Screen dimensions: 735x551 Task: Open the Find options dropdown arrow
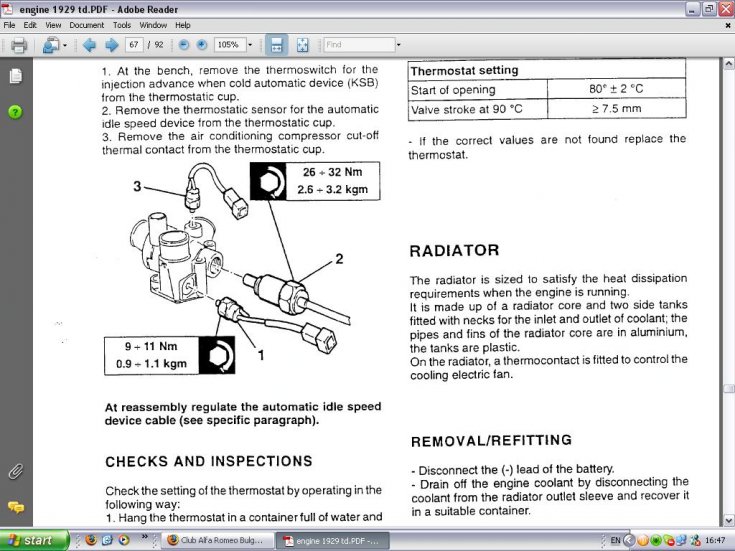(398, 45)
